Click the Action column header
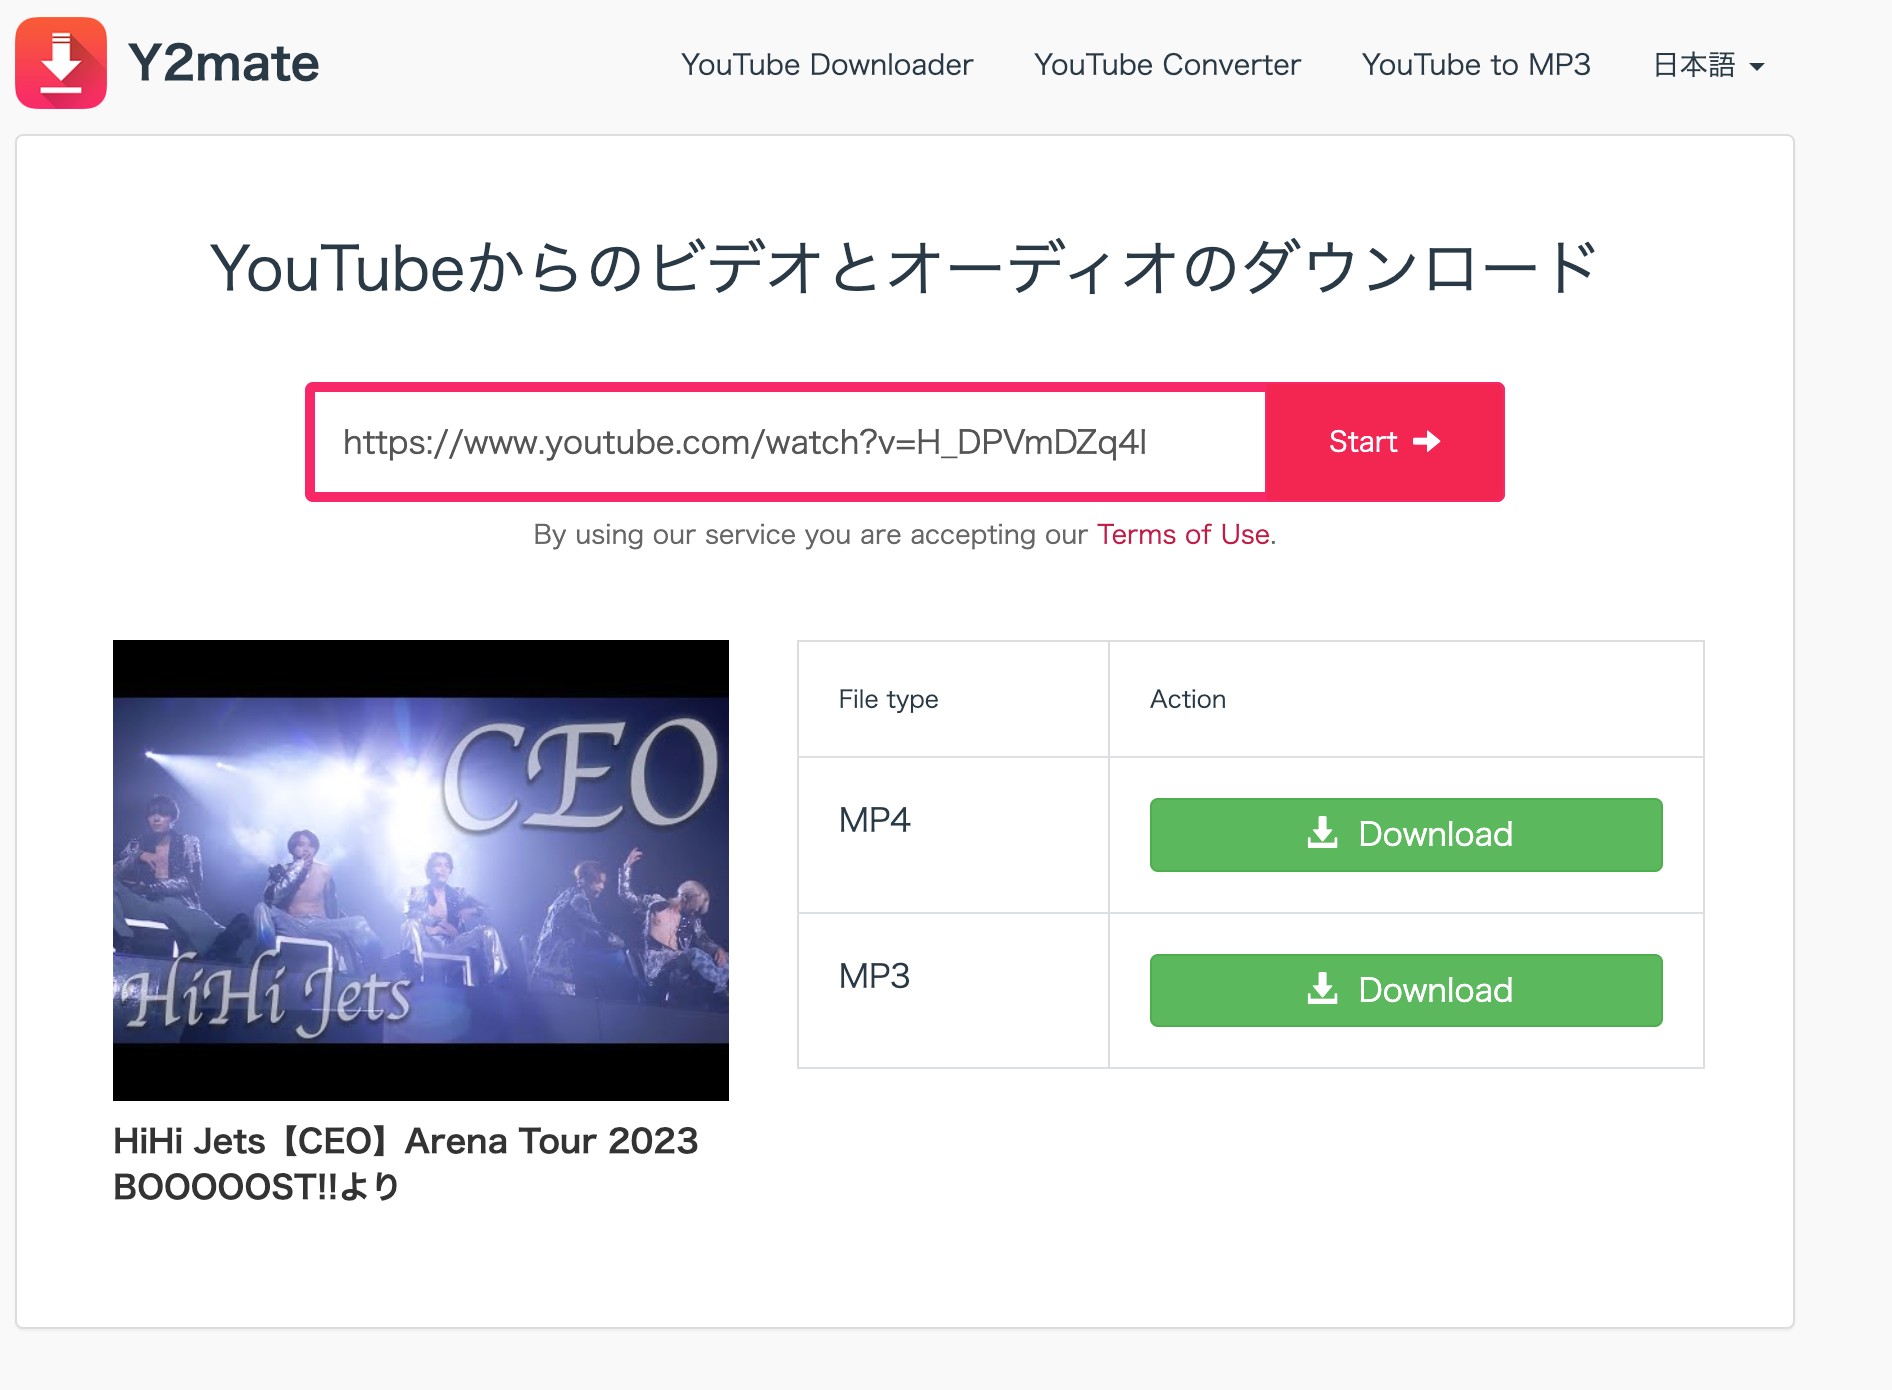Image resolution: width=1892 pixels, height=1390 pixels. pyautogui.click(x=1406, y=699)
